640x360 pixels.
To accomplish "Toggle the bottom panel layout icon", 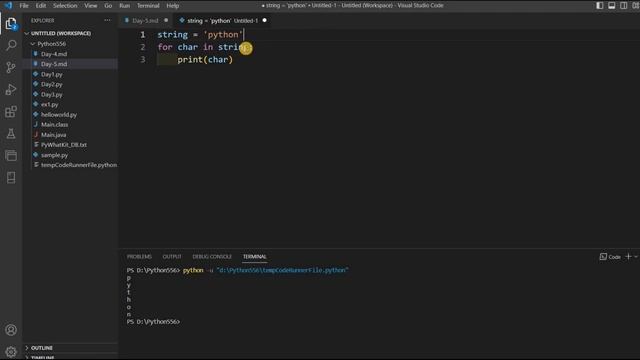I will (611, 6).
